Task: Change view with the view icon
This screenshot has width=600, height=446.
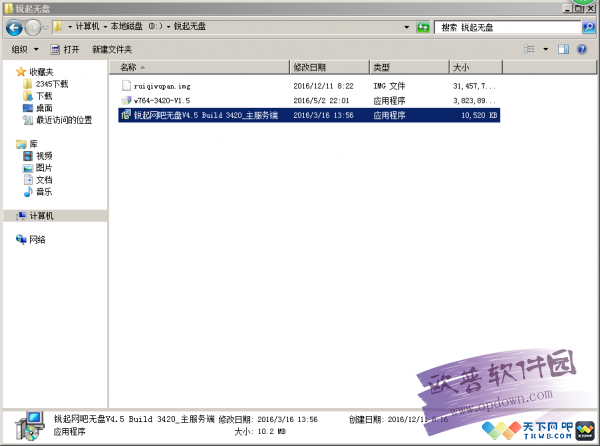Action: (x=530, y=49)
